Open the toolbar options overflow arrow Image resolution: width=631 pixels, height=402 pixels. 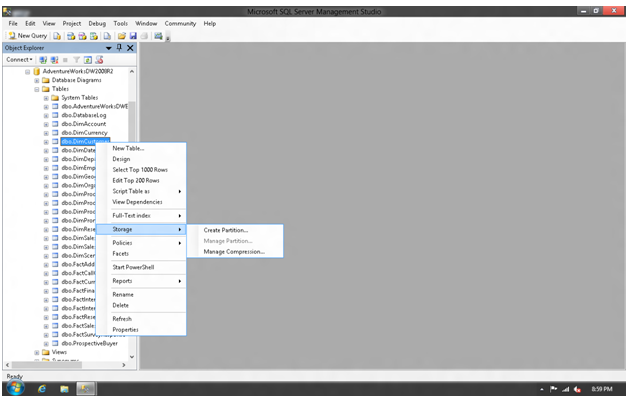click(x=168, y=38)
